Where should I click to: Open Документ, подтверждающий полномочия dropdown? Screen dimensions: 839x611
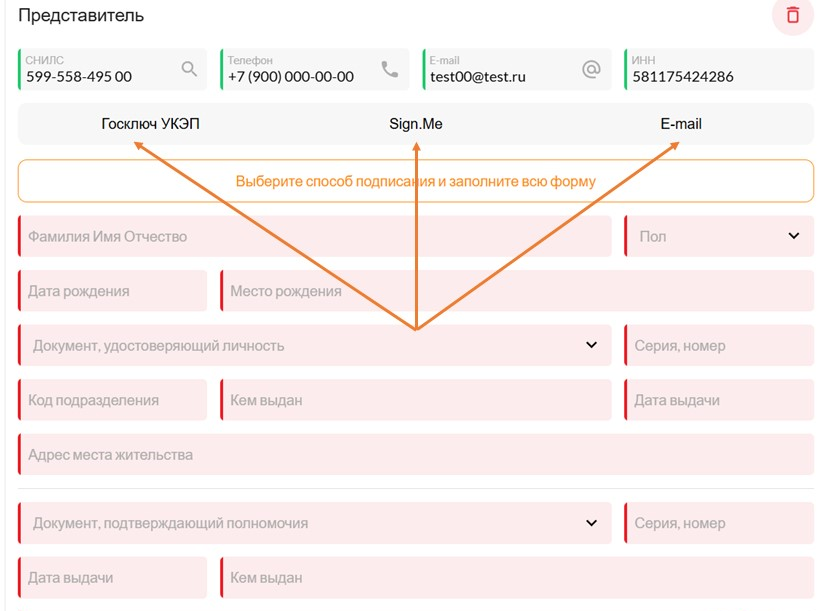[315, 523]
